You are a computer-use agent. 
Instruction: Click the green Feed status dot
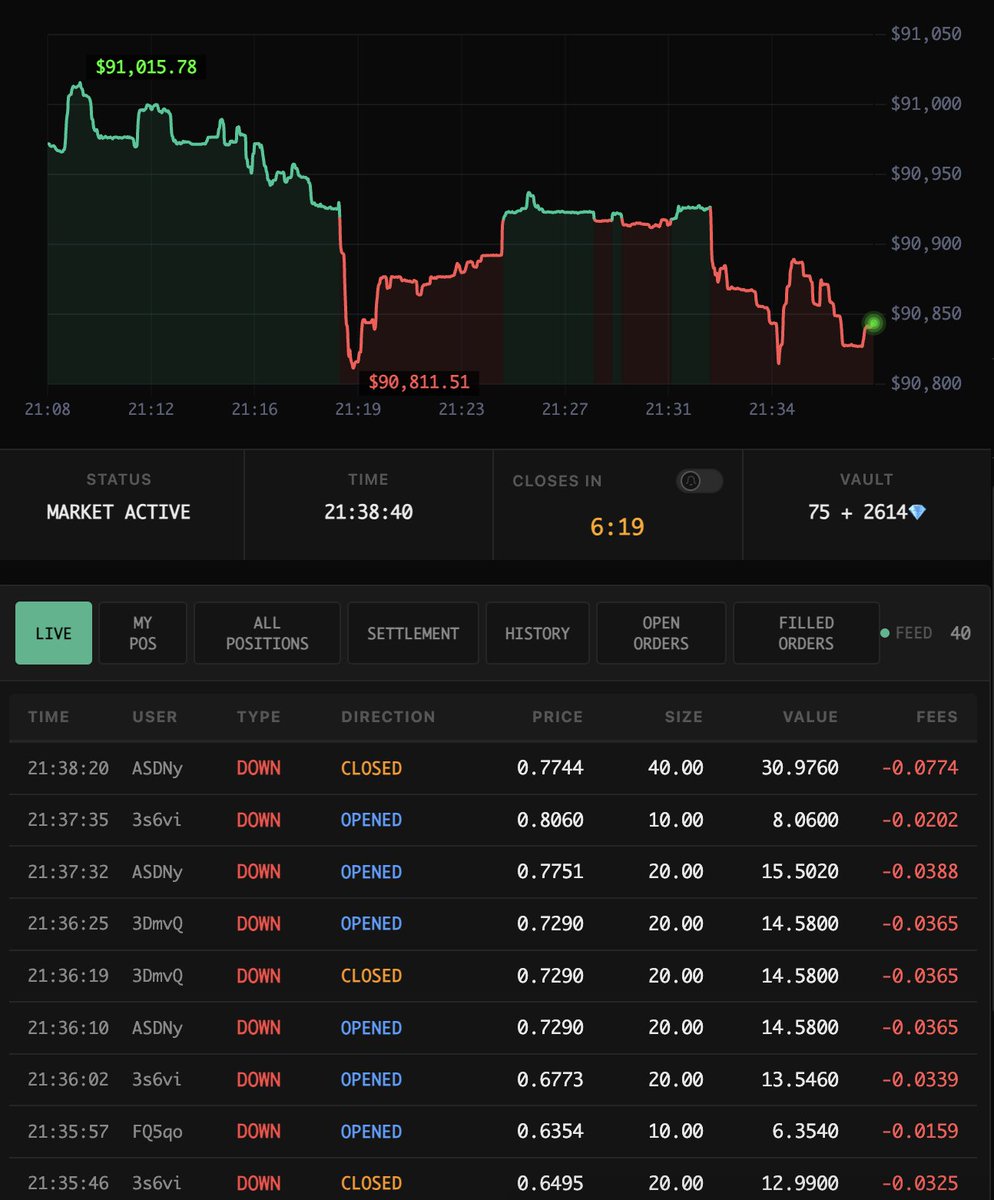(x=885, y=633)
